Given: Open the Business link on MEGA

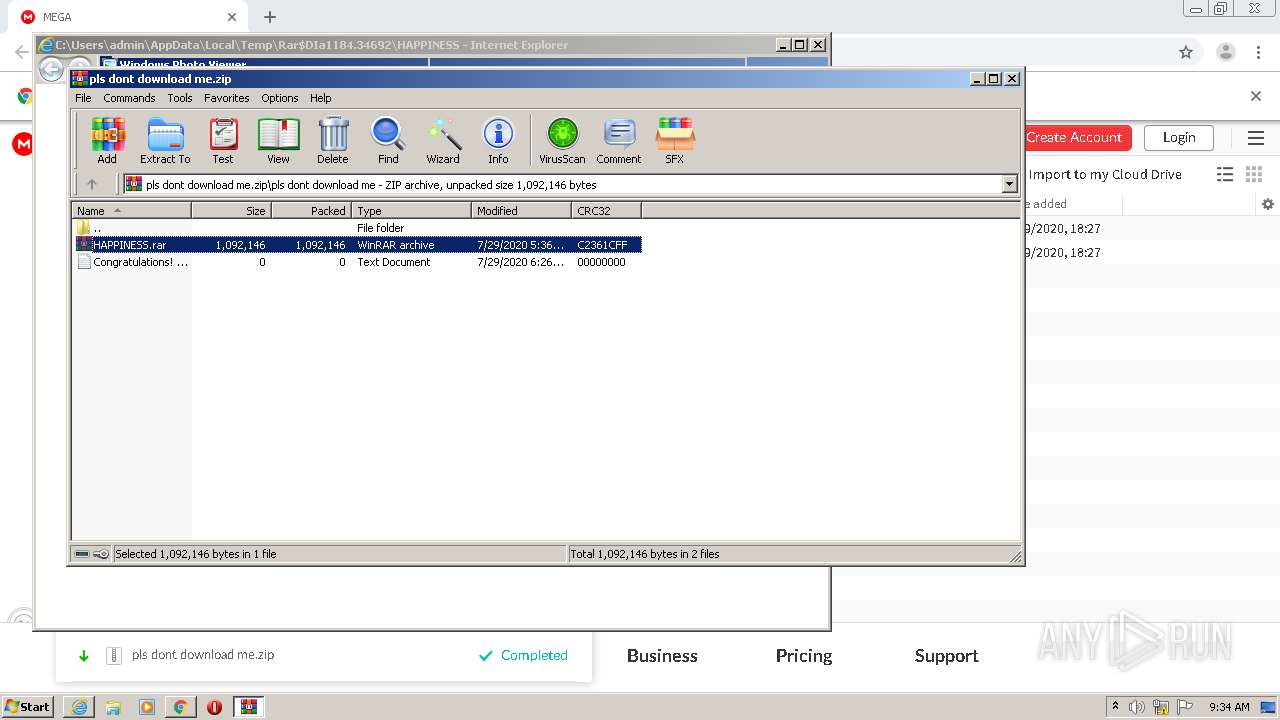Looking at the screenshot, I should click(x=662, y=656).
